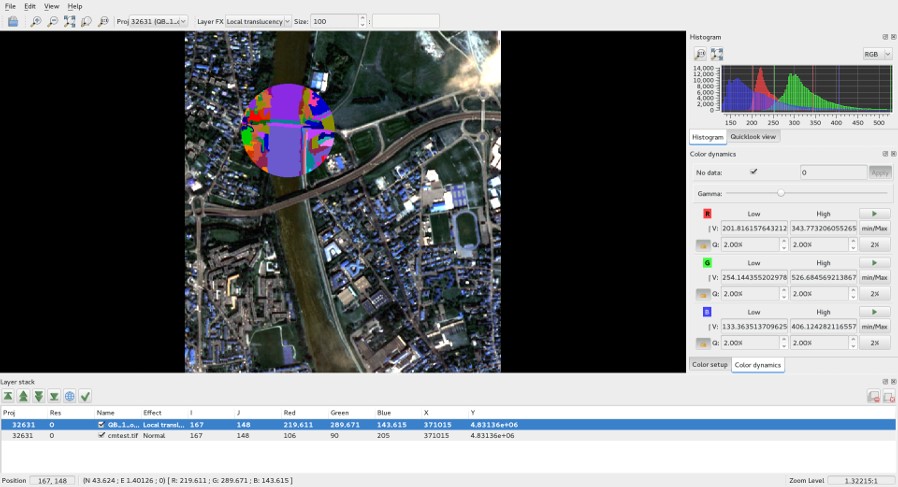Image resolution: width=898 pixels, height=487 pixels.
Task: Click the zoom to extent icon
Action: [69, 21]
